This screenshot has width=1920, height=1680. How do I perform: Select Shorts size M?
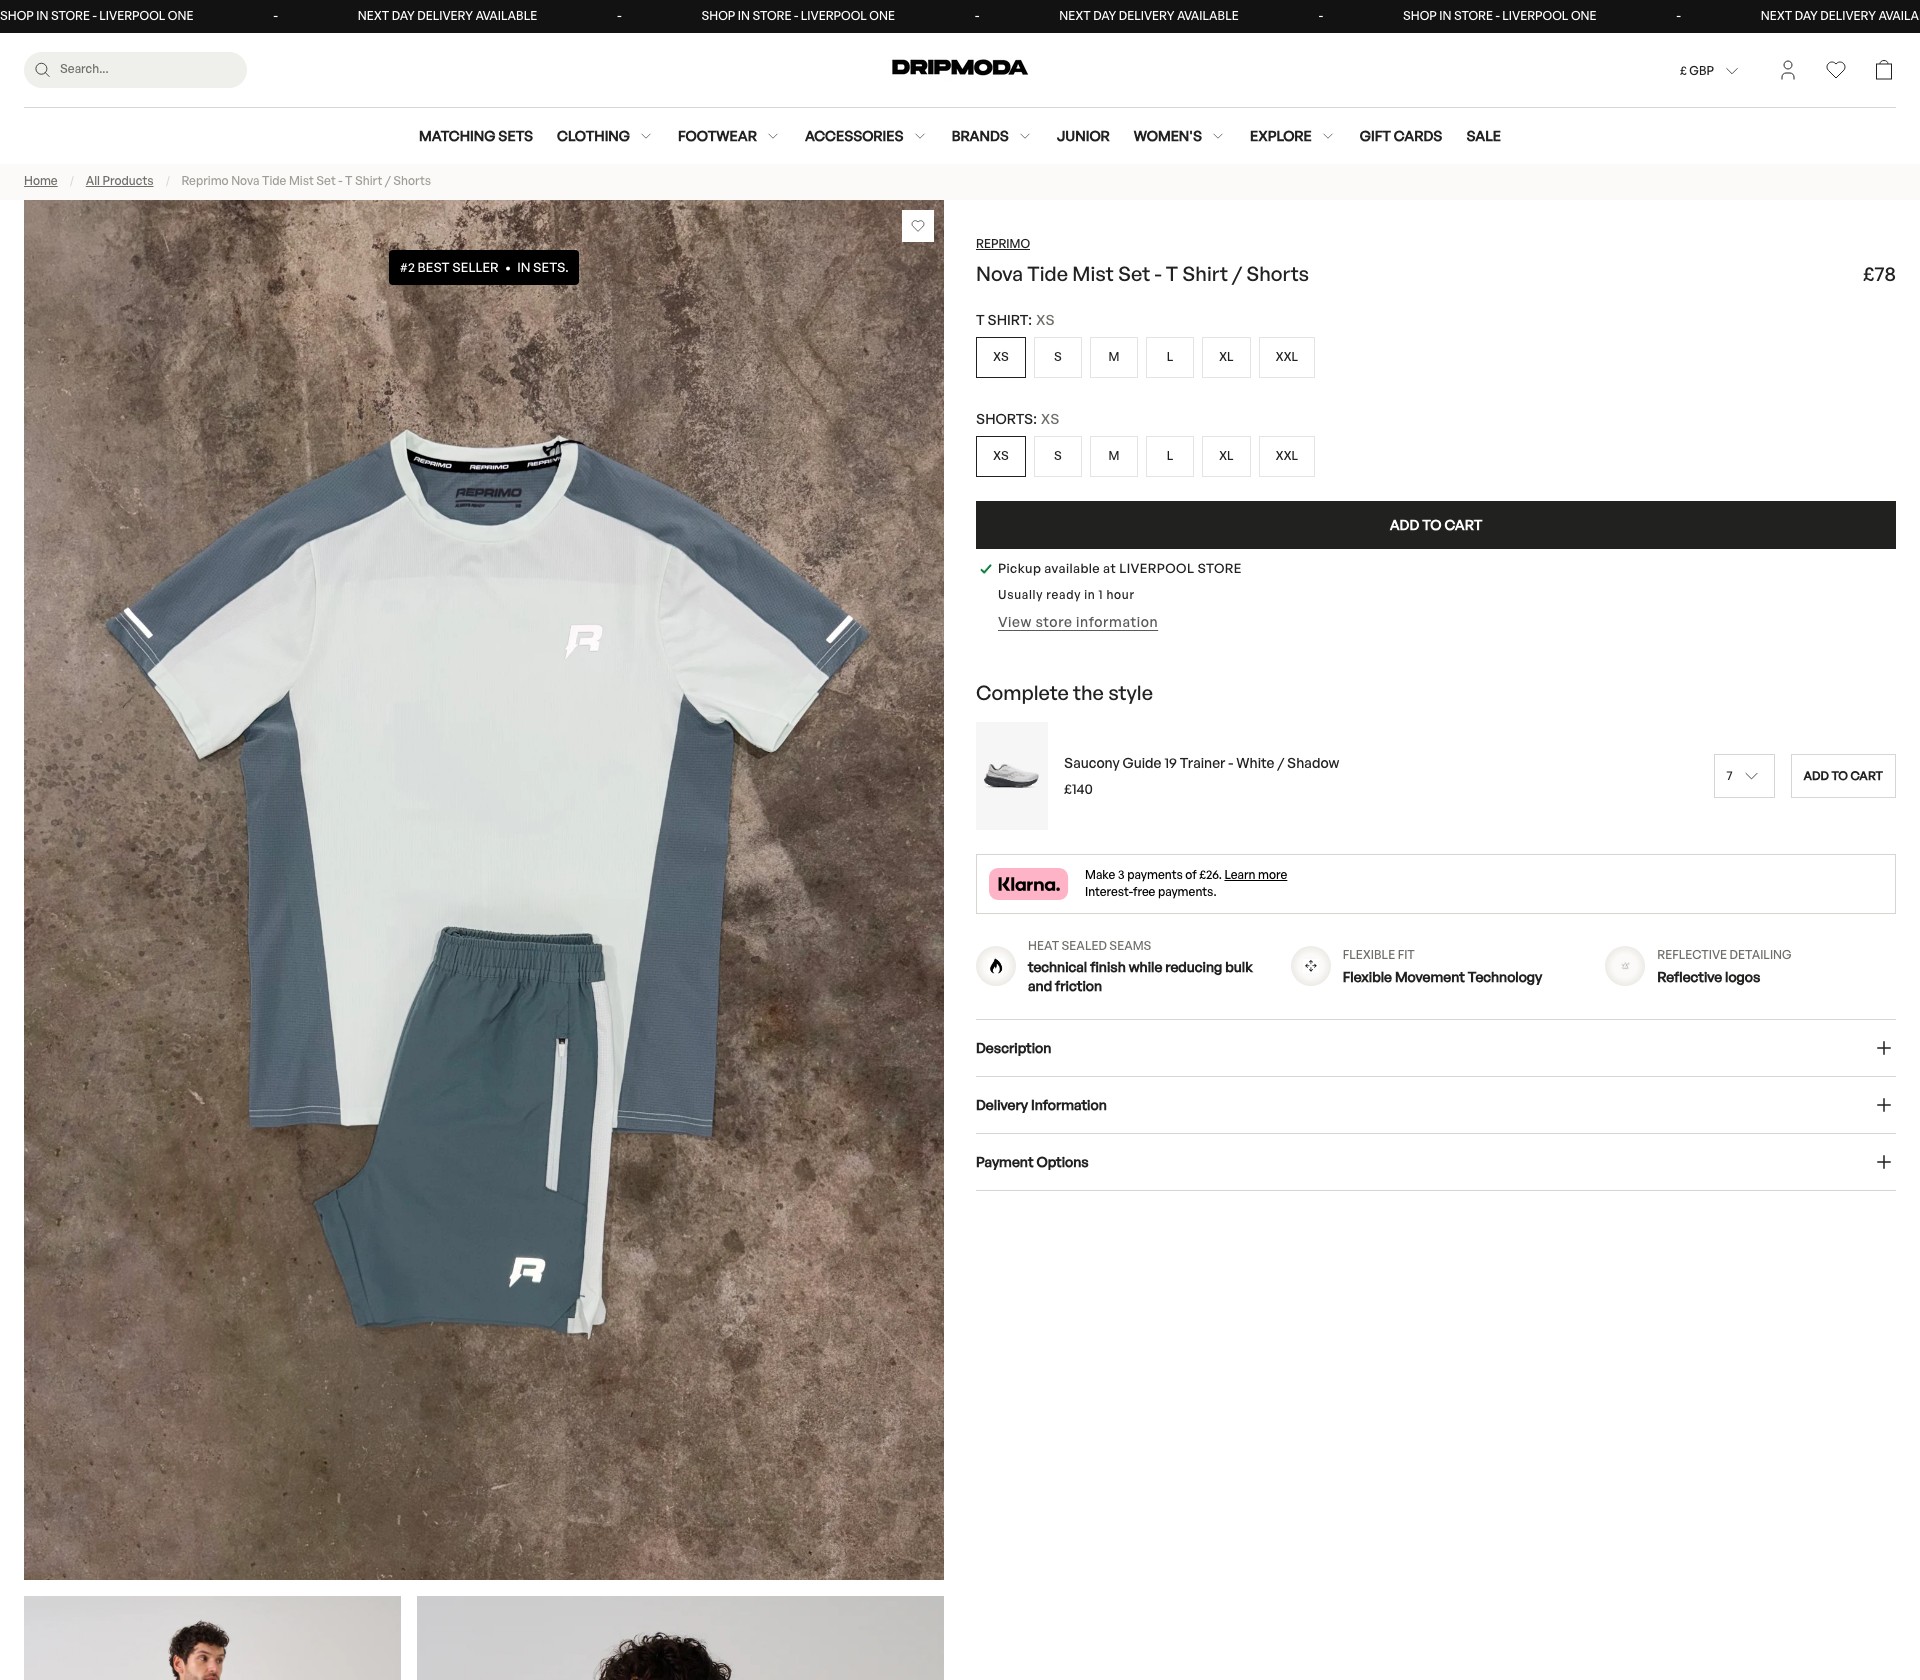click(1114, 456)
